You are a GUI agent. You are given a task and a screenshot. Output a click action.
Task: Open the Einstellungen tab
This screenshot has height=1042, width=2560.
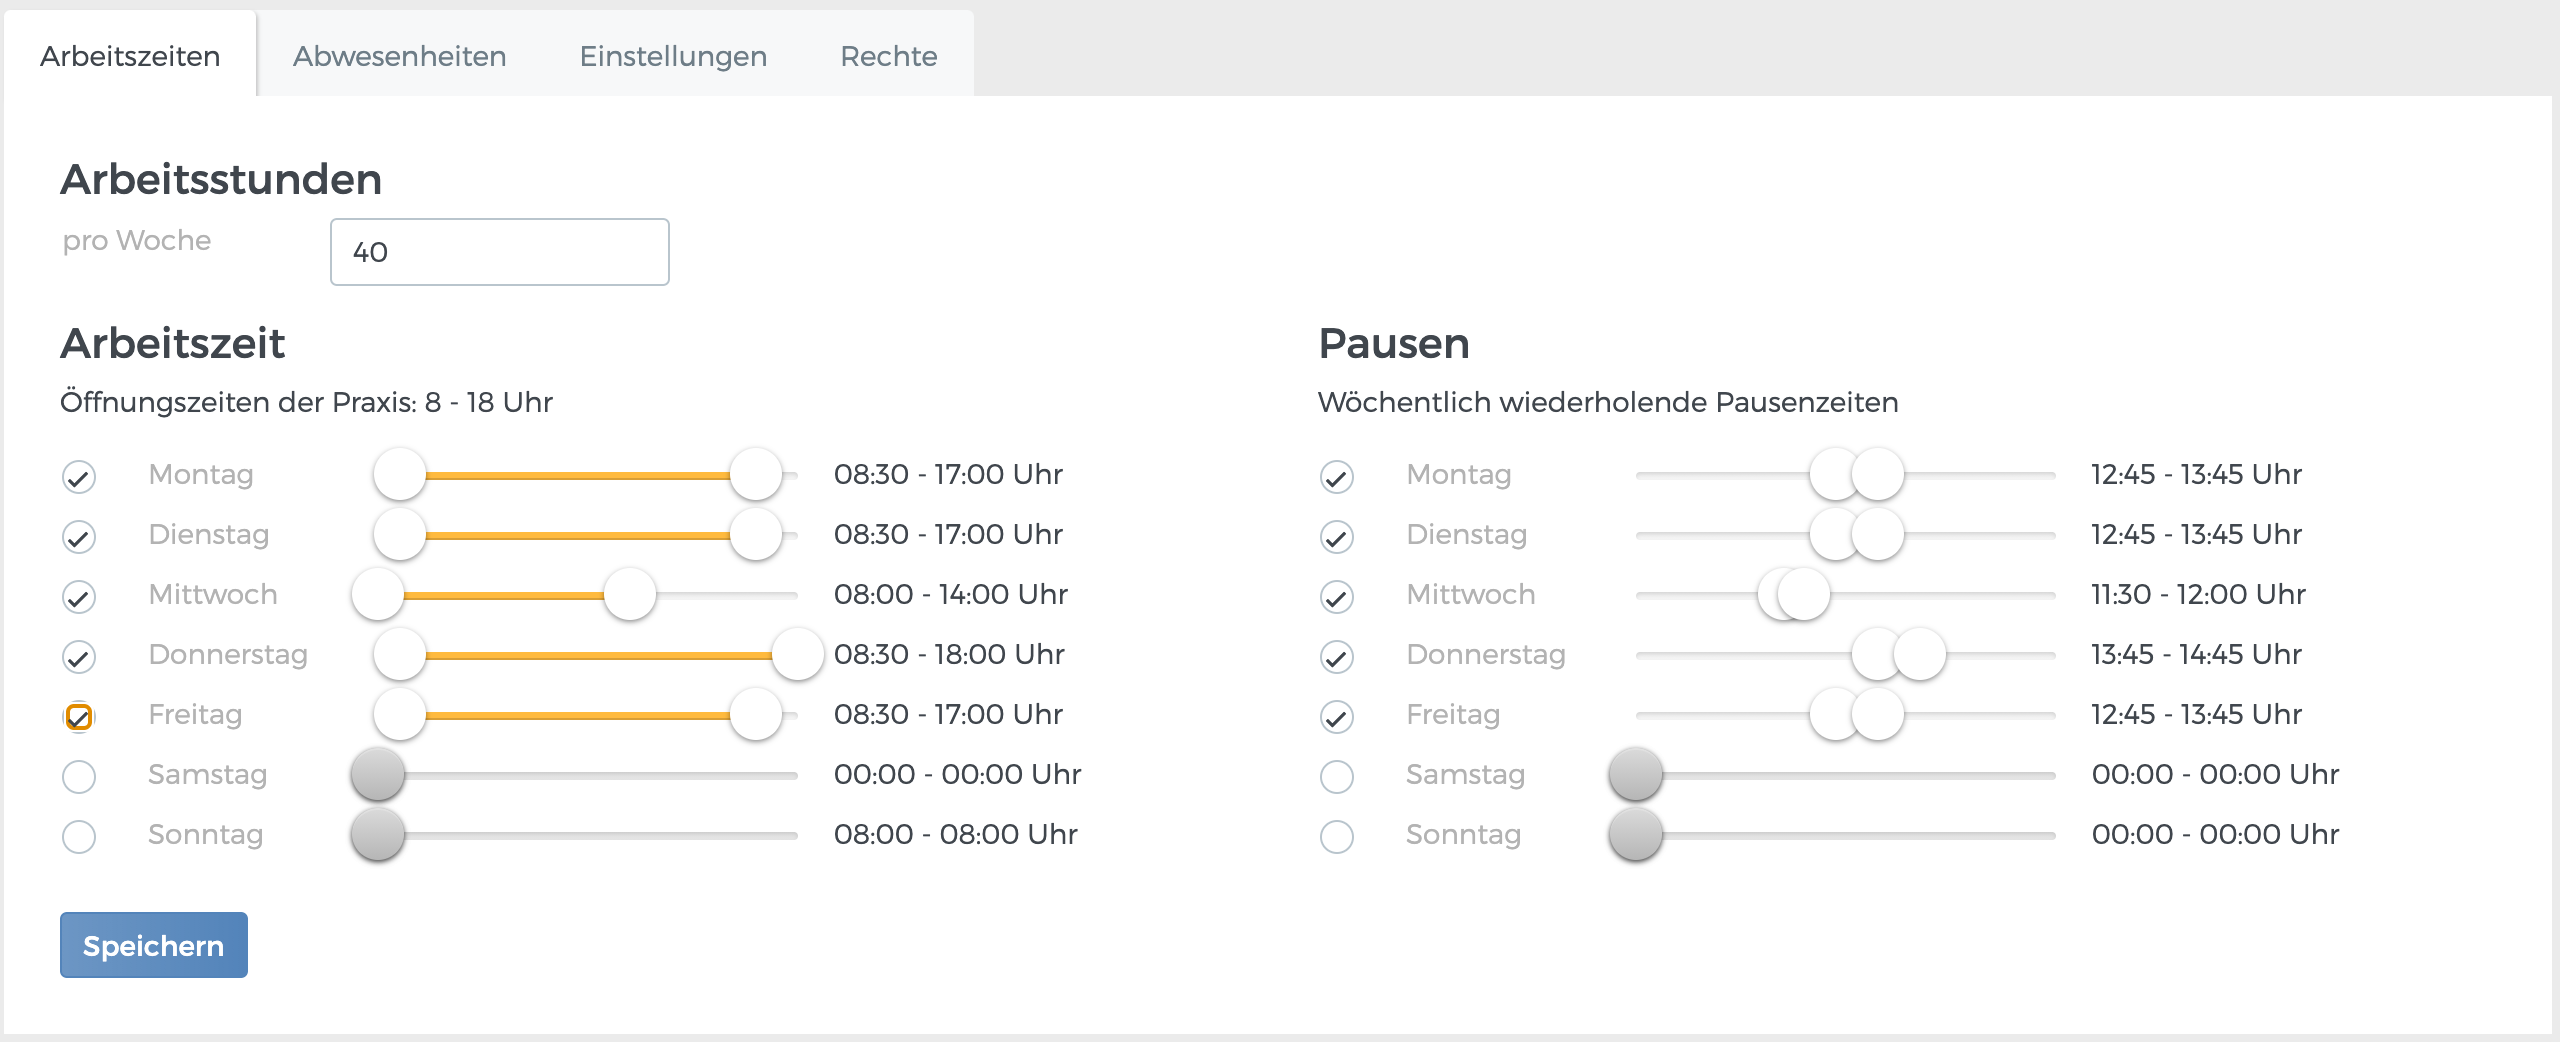[673, 56]
